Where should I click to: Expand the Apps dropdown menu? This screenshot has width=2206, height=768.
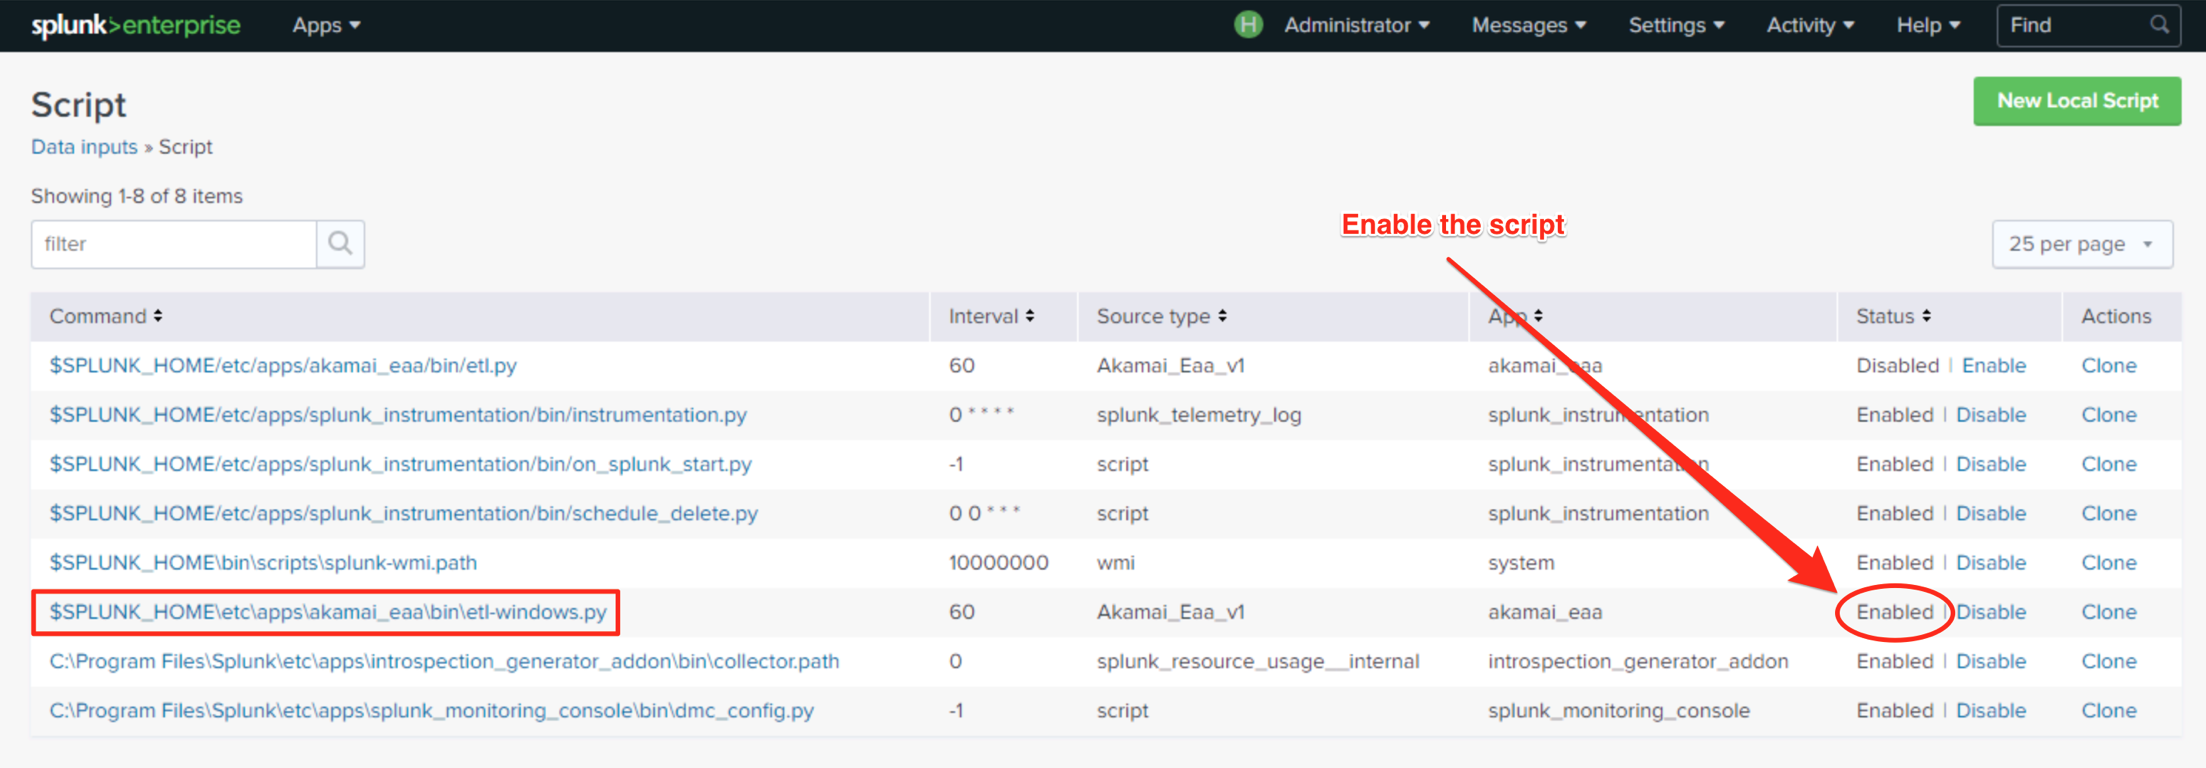pos(326,25)
